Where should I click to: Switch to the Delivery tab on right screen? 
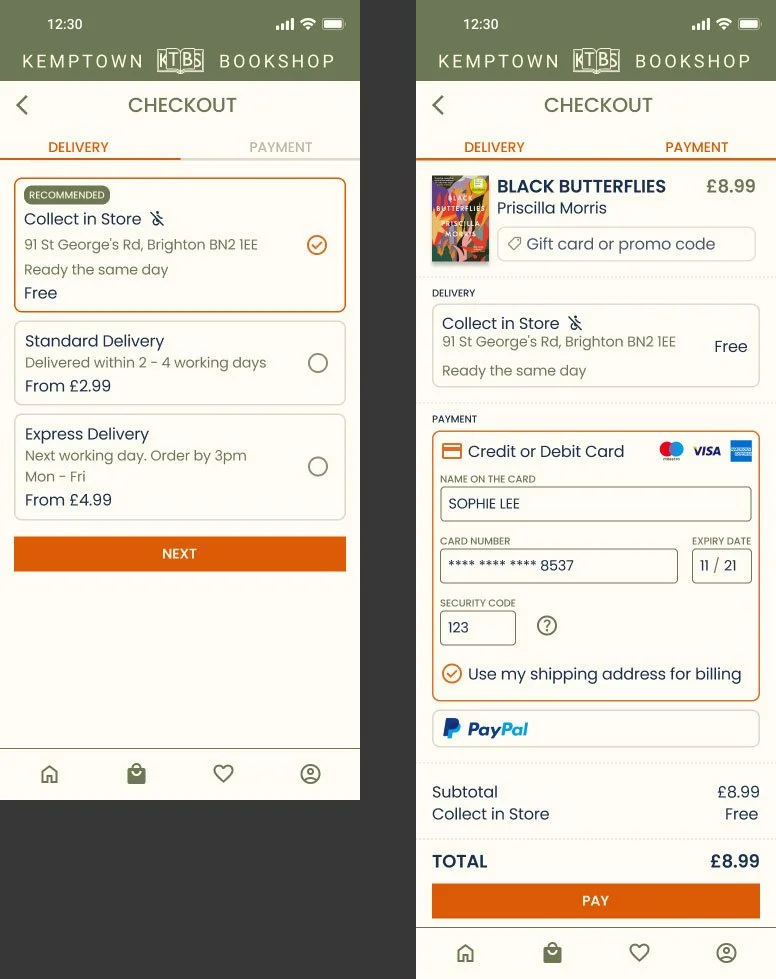494,147
